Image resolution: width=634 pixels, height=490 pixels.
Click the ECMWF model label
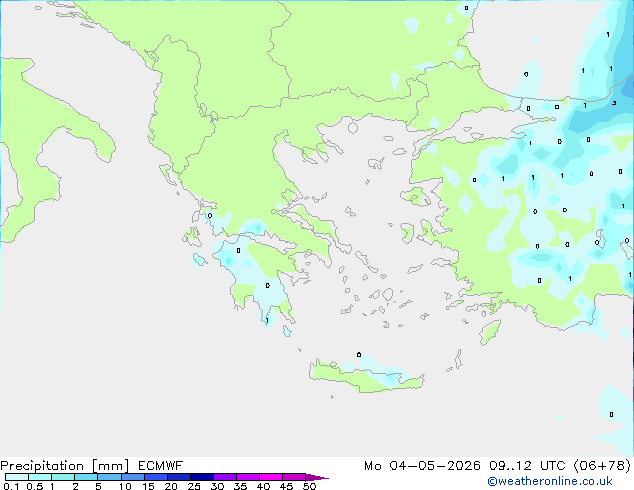[x=161, y=466]
